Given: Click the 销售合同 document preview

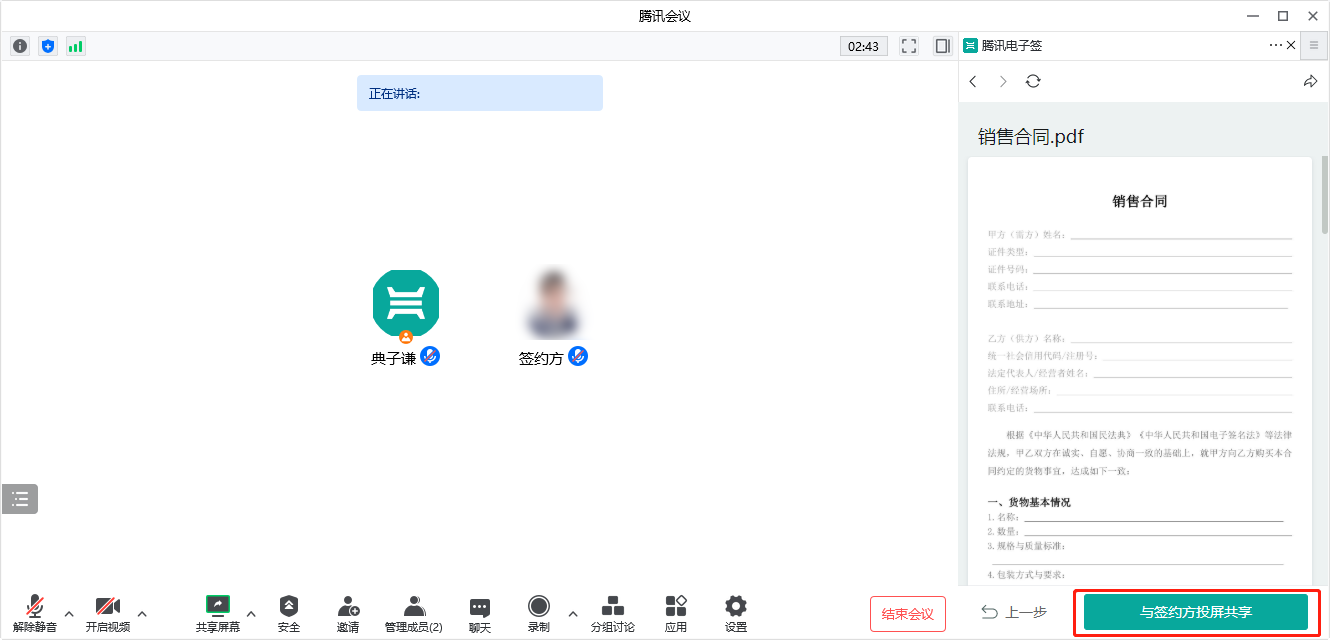Looking at the screenshot, I should pyautogui.click(x=1140, y=371).
